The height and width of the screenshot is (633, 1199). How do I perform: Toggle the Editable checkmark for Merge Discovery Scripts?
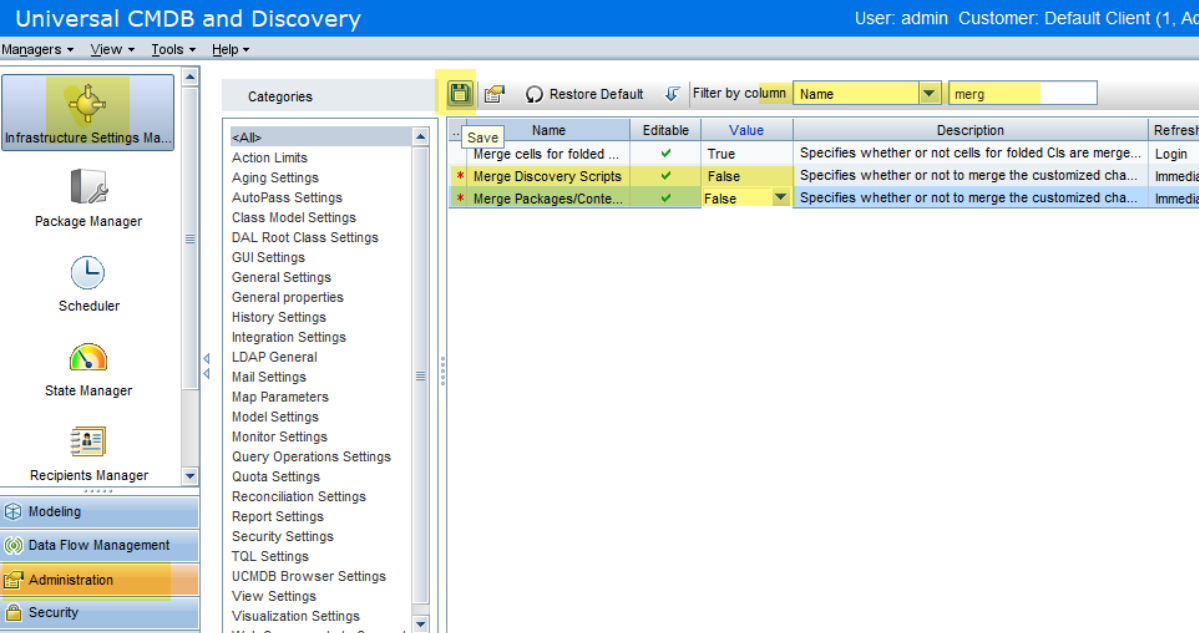tap(664, 175)
